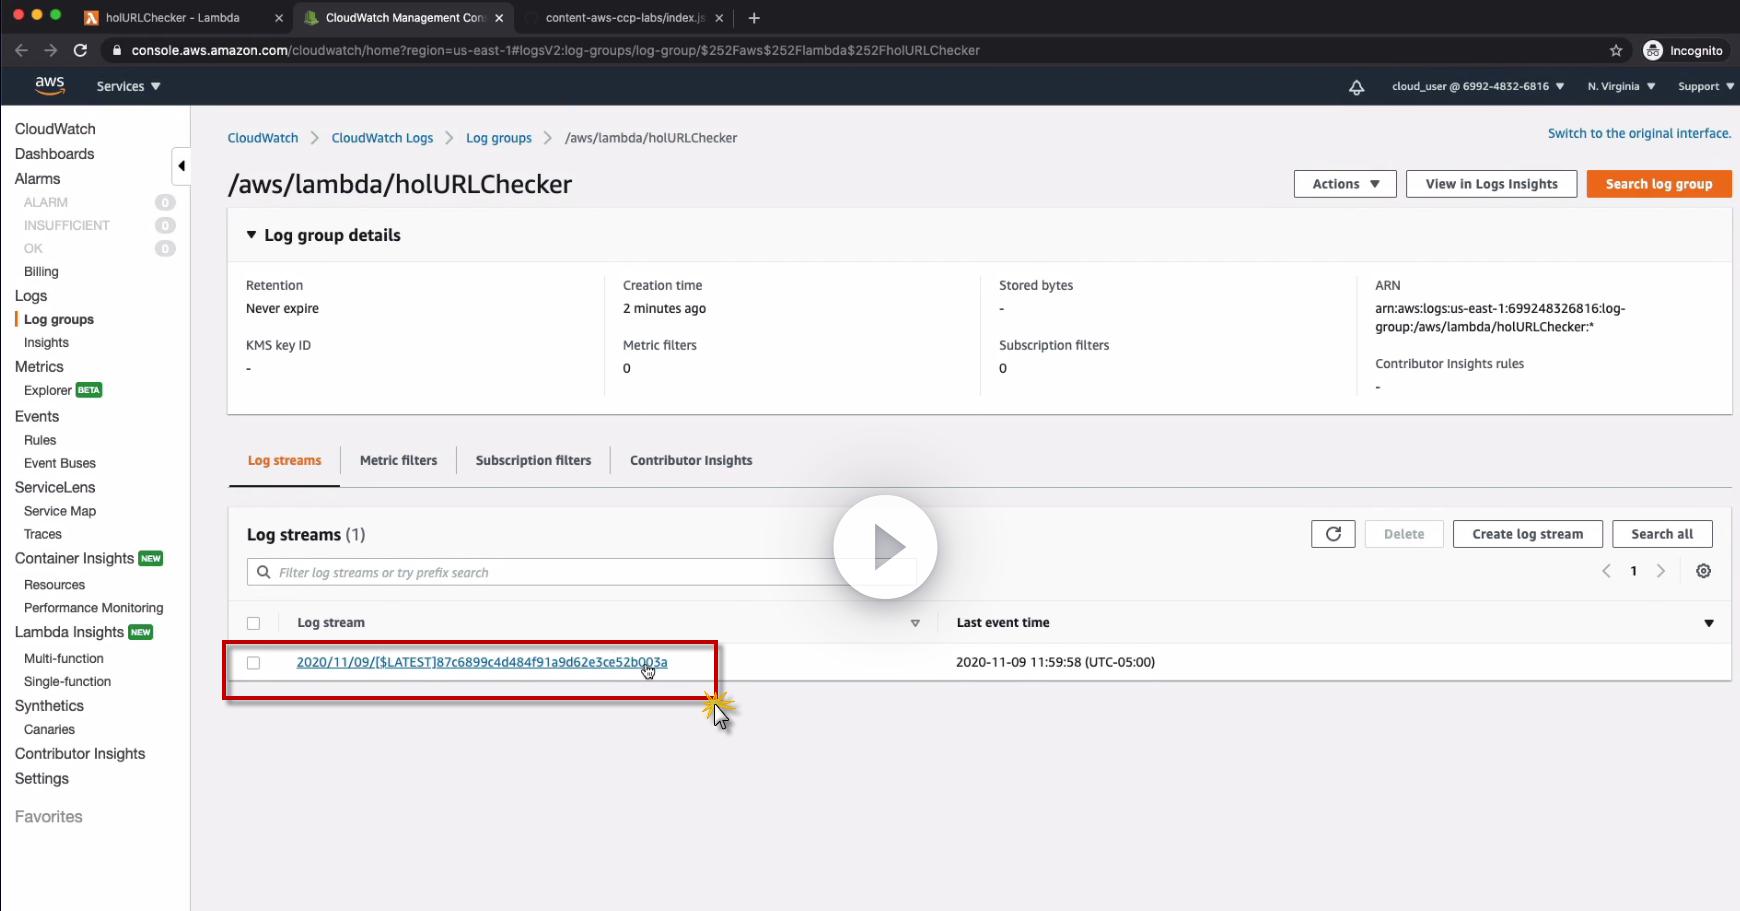This screenshot has width=1740, height=911.
Task: Refresh the log streams list
Action: point(1333,534)
